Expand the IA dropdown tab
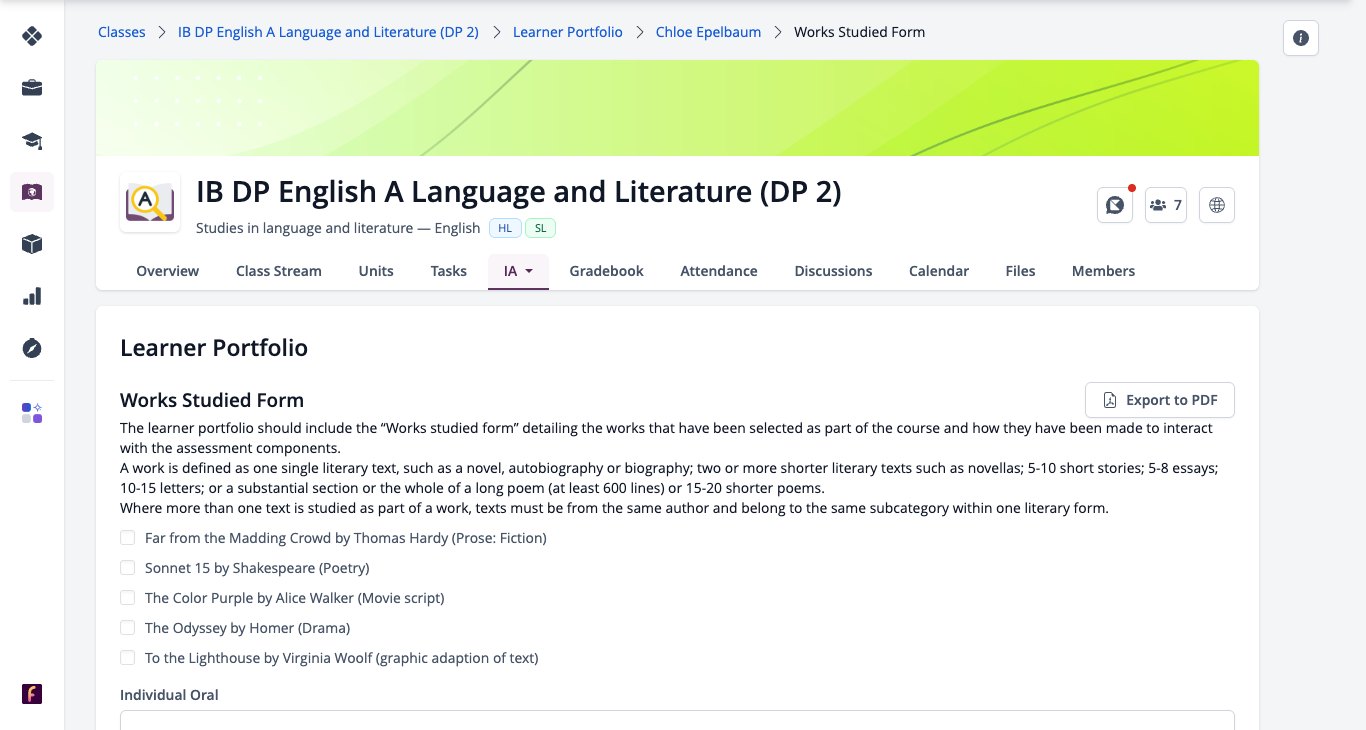1366x730 pixels. click(518, 271)
